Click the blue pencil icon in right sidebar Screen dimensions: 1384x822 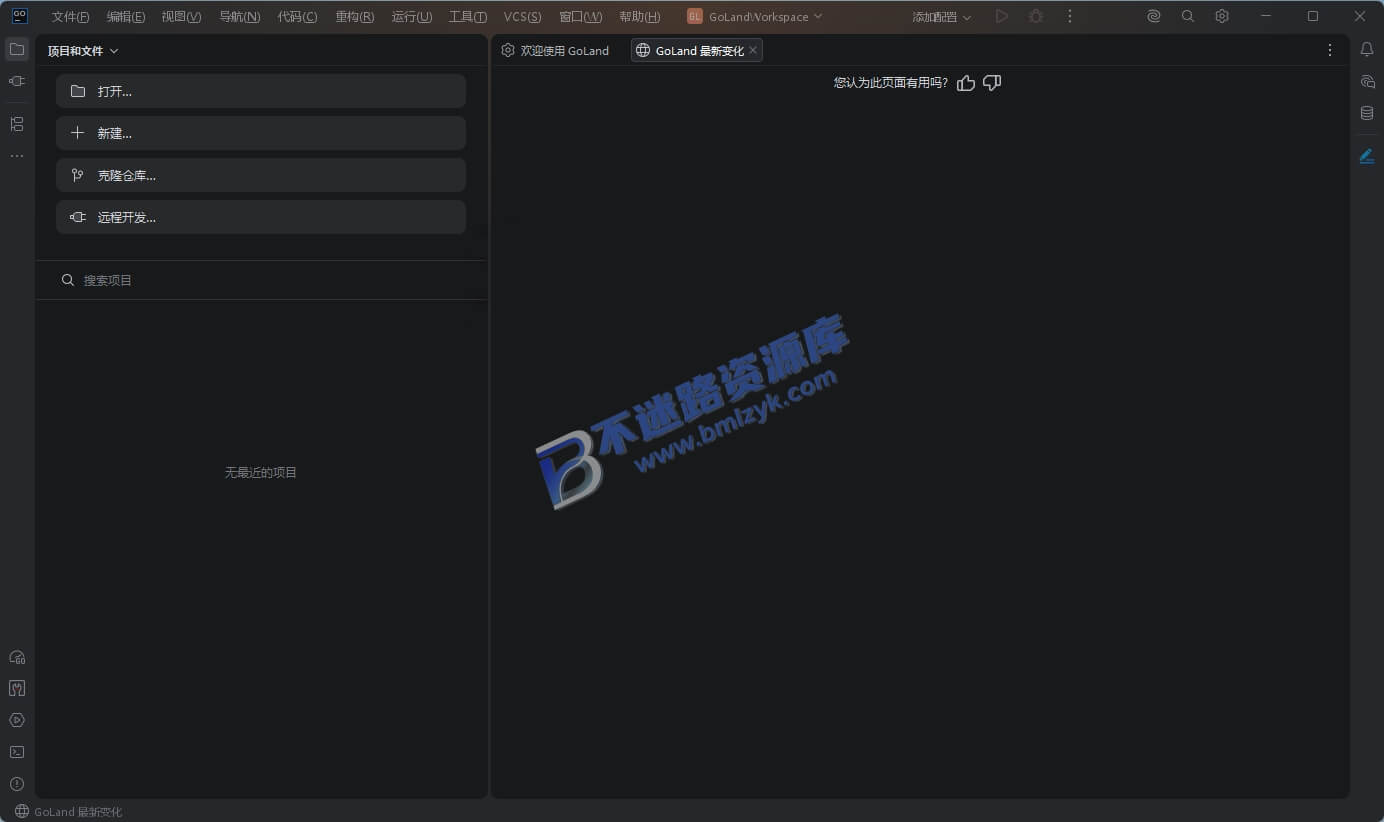pos(1367,156)
